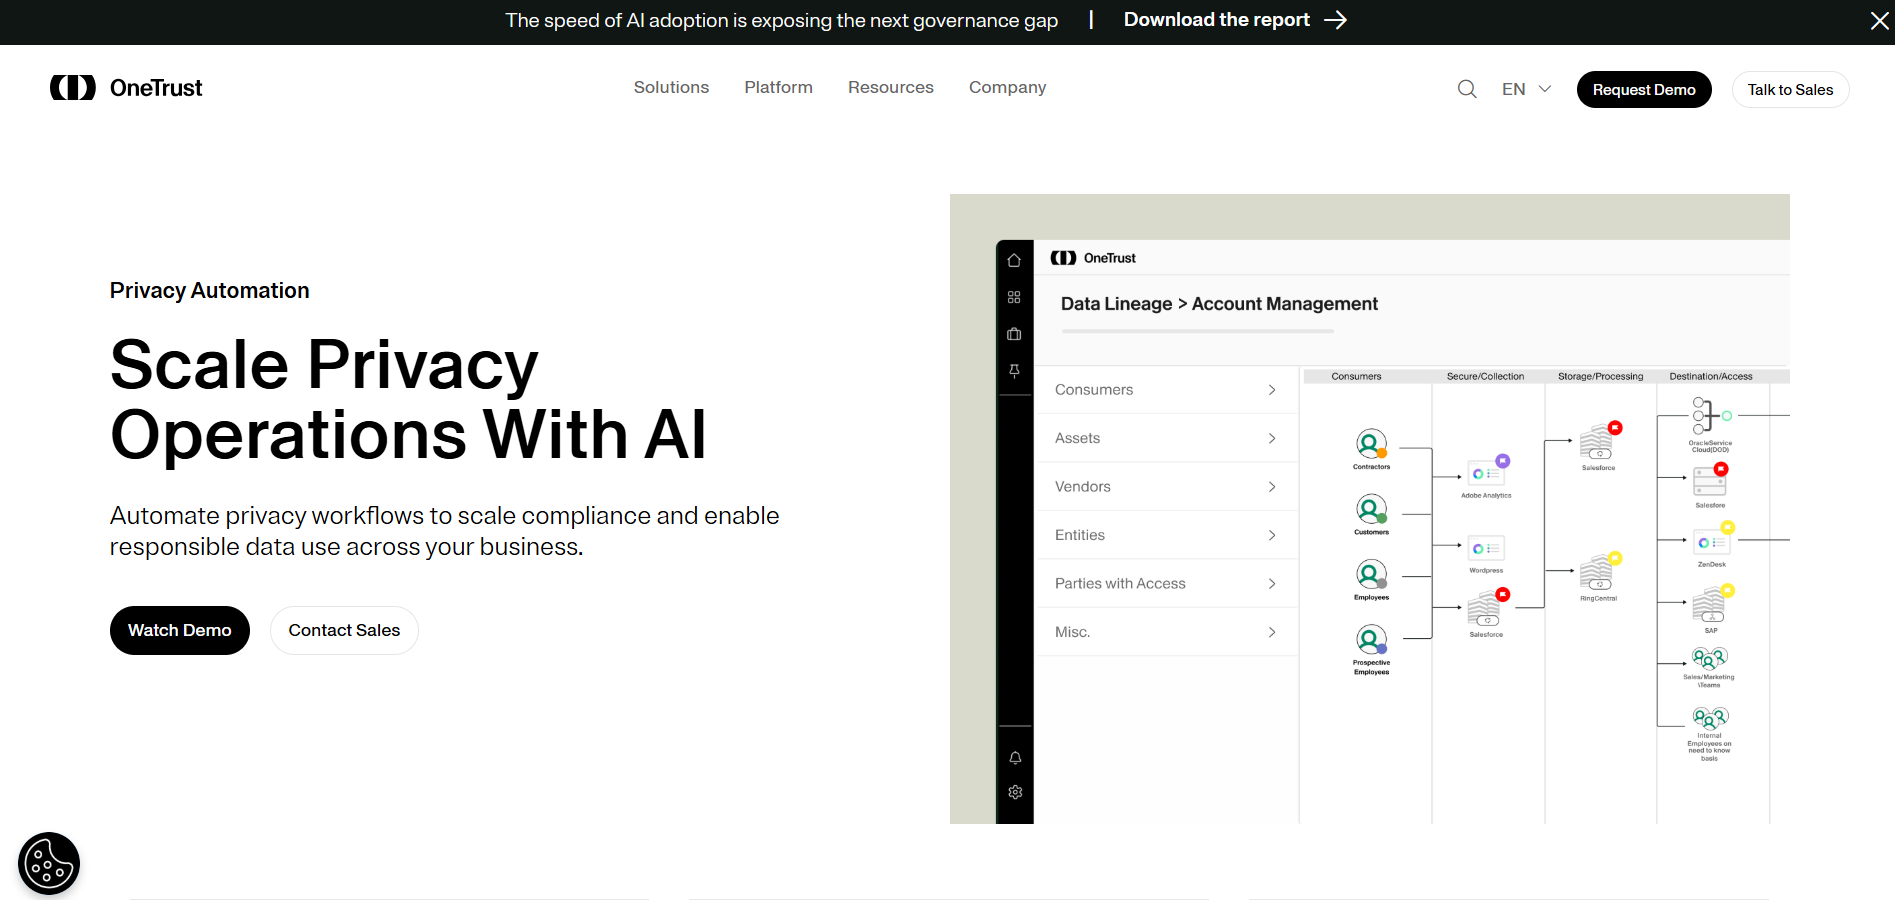
Task: Click the Customers user icon in the diagram
Action: [x=1371, y=509]
